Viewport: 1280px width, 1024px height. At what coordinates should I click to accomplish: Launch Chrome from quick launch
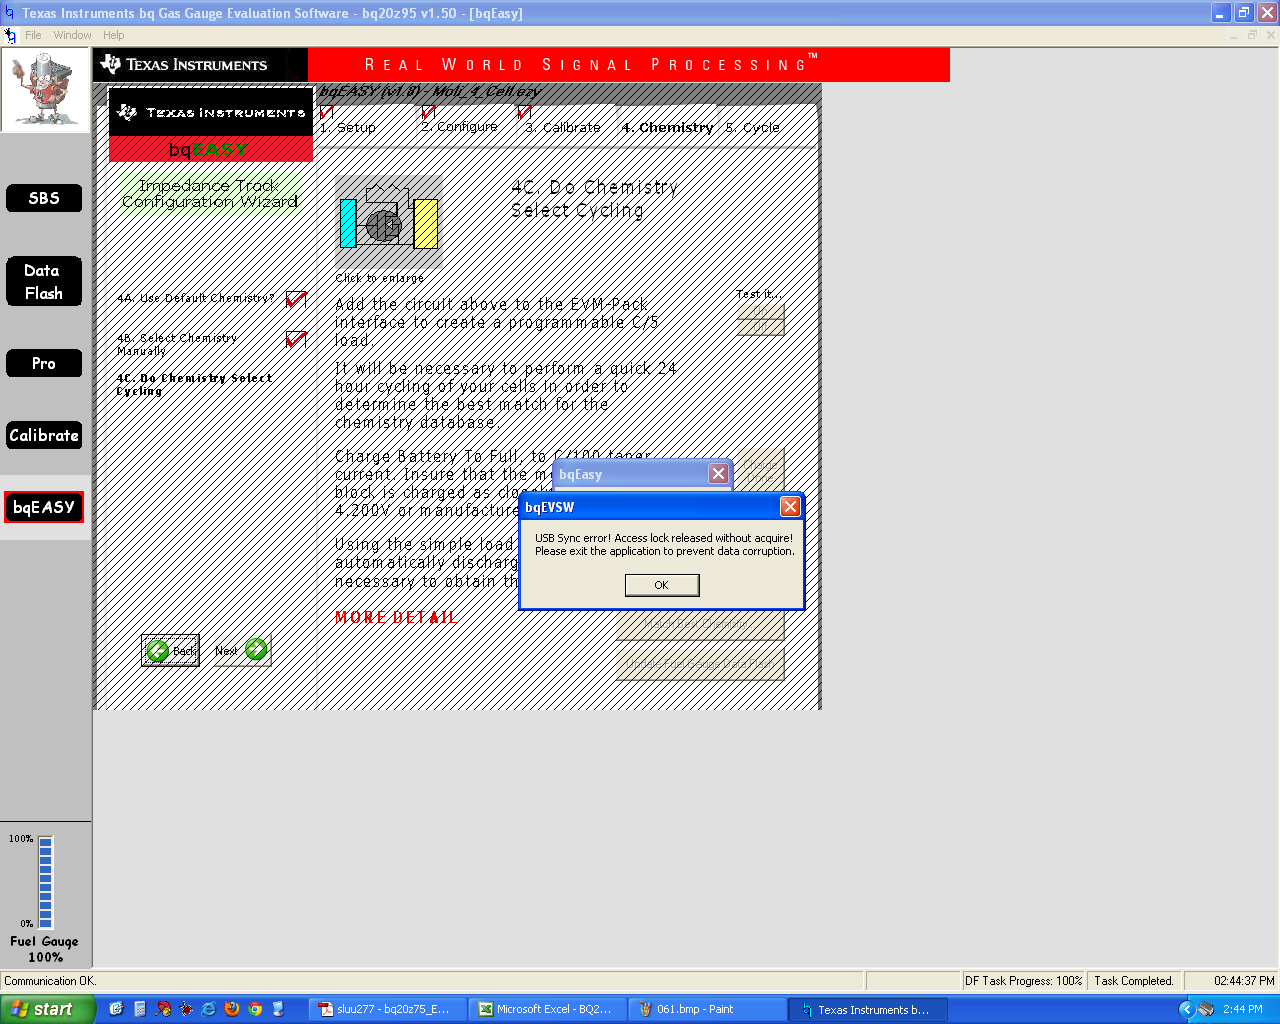(255, 1009)
